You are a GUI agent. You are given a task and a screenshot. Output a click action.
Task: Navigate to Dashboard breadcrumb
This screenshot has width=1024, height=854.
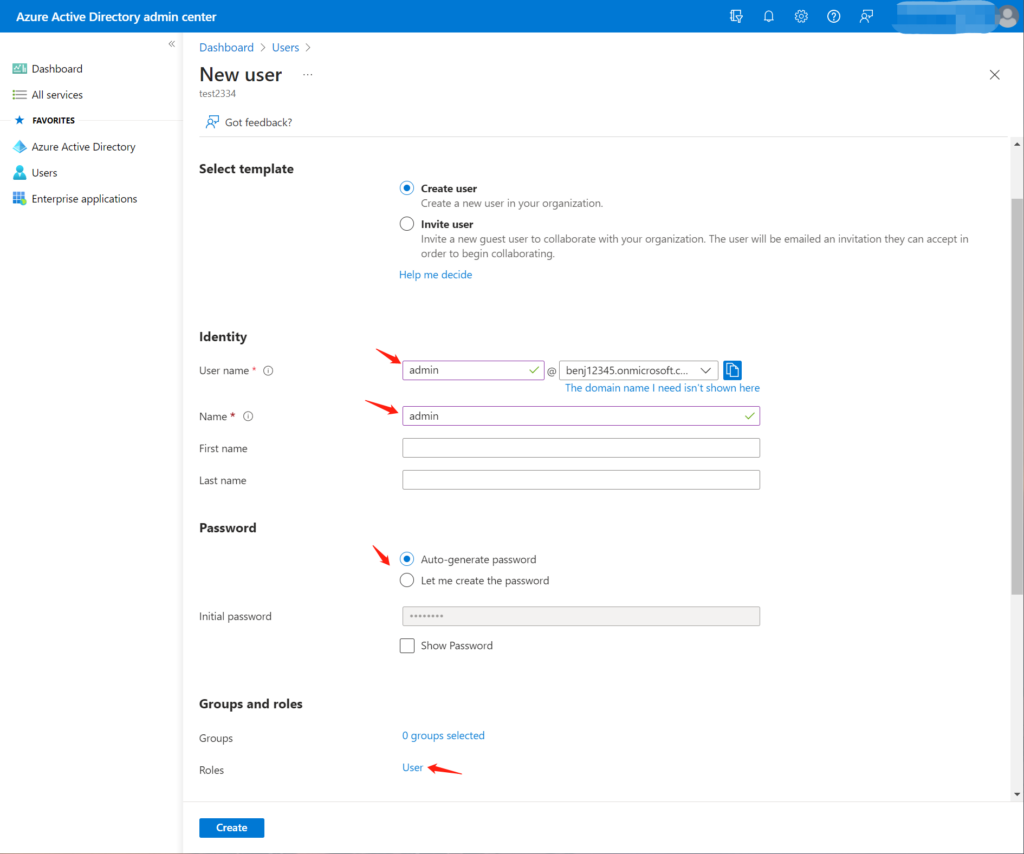[226, 47]
